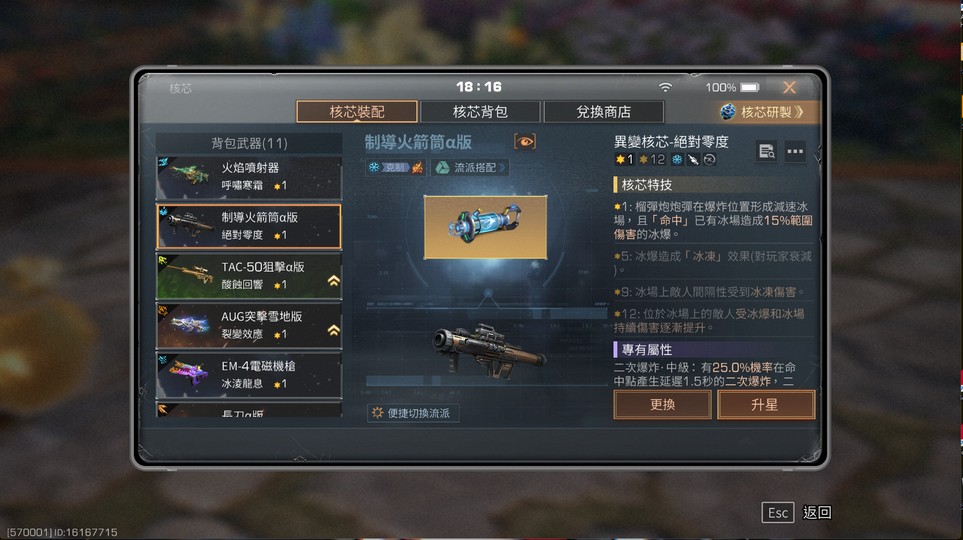
Task: Open the core details search icon
Action: click(x=766, y=151)
